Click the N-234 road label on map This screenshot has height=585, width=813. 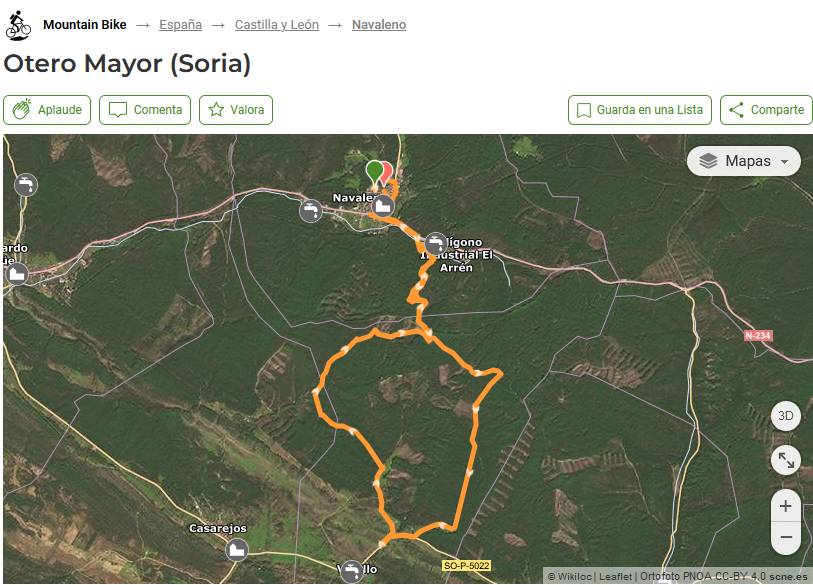pyautogui.click(x=758, y=336)
